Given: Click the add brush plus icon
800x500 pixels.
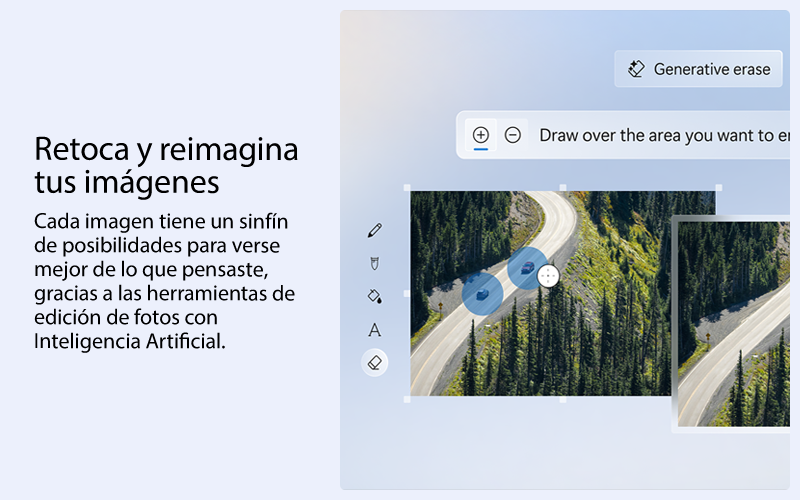Looking at the screenshot, I should [481, 135].
